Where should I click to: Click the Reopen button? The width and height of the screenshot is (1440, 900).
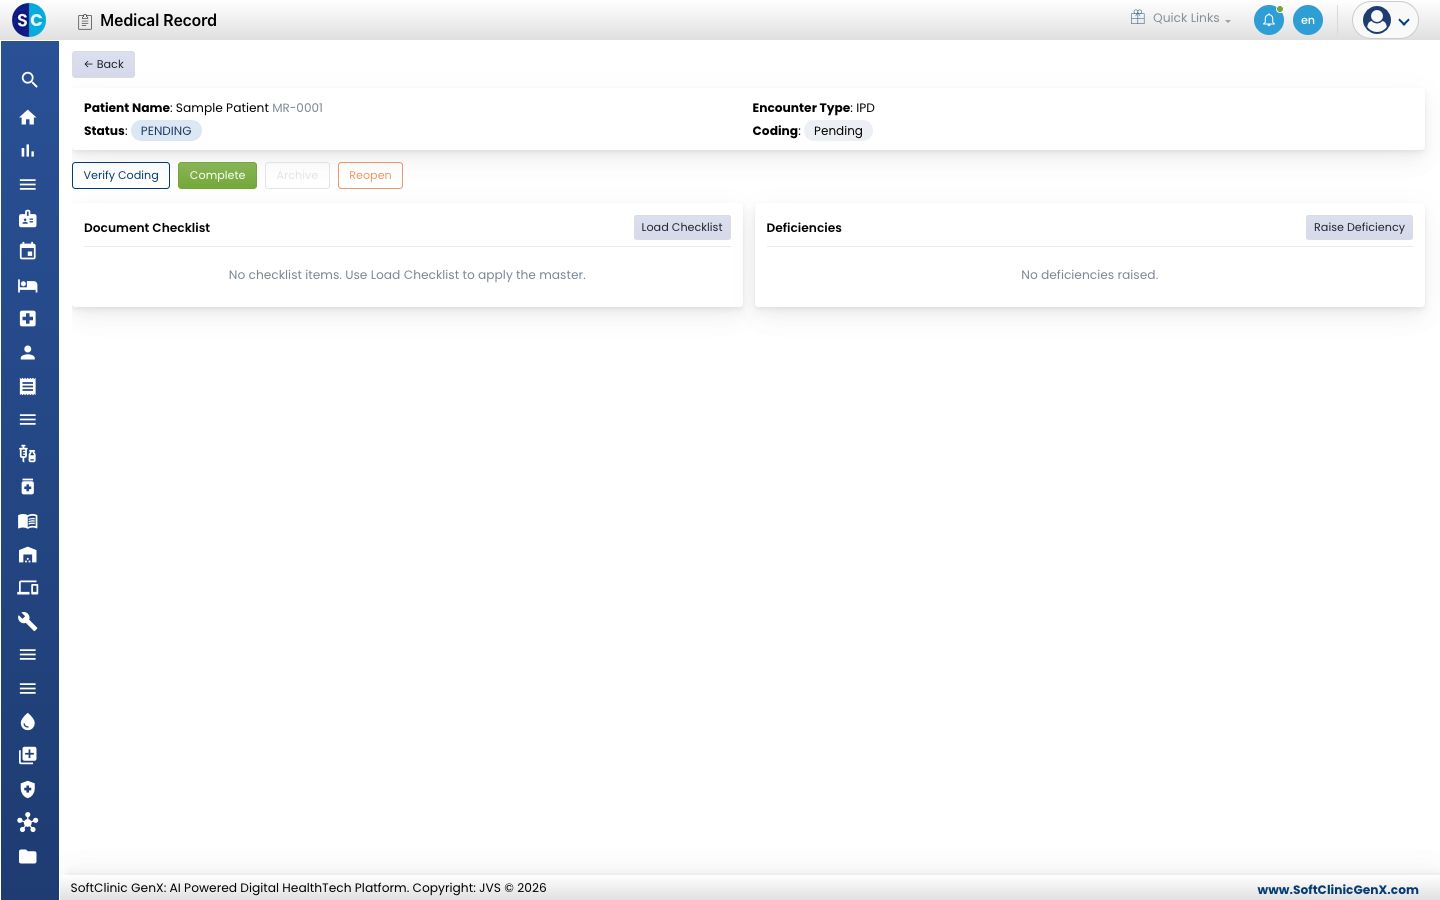point(370,175)
